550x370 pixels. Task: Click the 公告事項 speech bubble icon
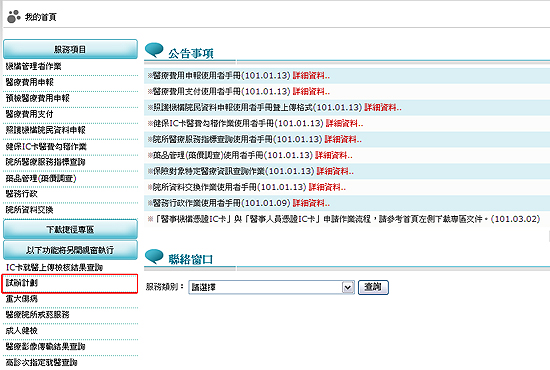tap(154, 50)
